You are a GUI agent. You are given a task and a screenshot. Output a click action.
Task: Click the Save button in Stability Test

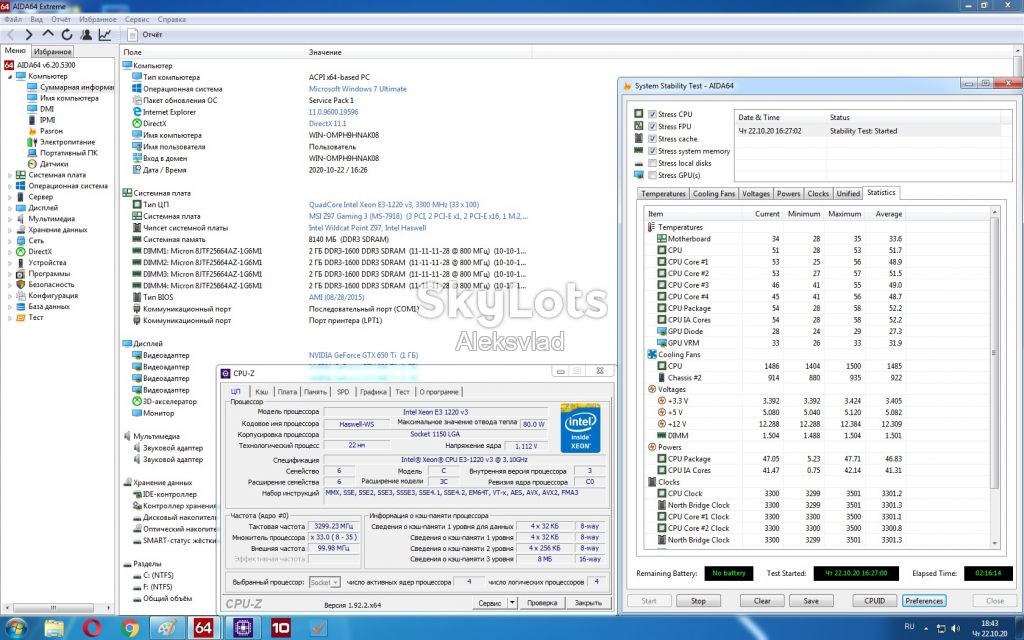pyautogui.click(x=811, y=601)
